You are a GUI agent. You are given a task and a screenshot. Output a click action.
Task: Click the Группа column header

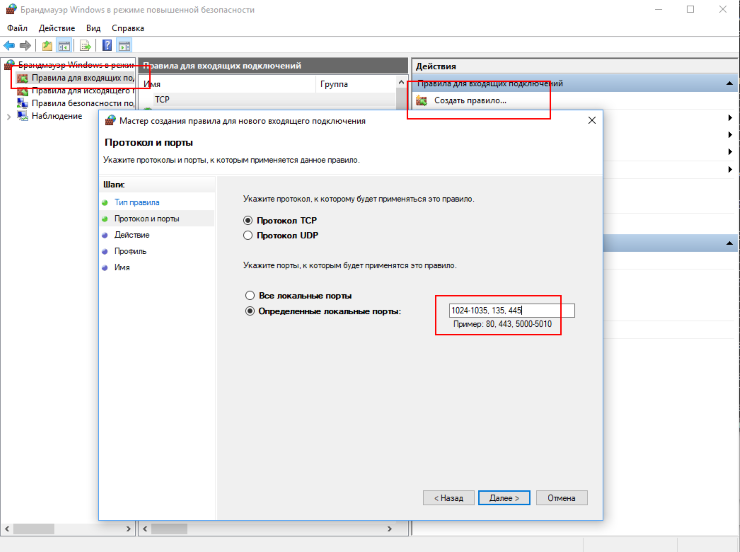356,84
